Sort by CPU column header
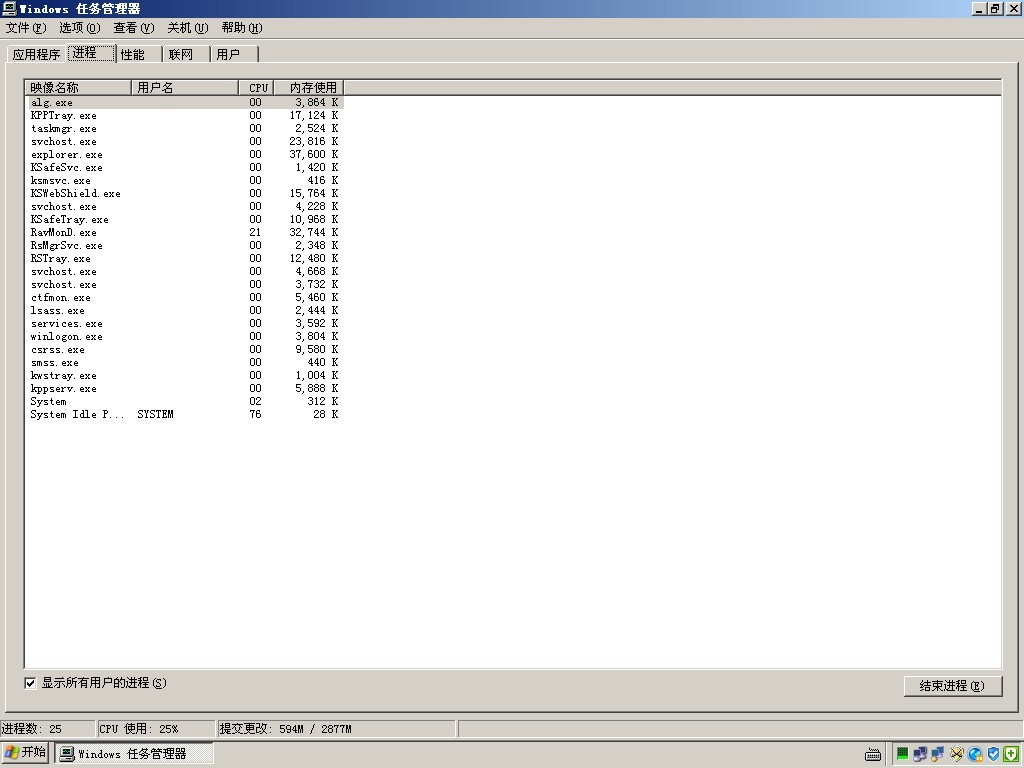Image resolution: width=1024 pixels, height=768 pixels. (x=257, y=88)
